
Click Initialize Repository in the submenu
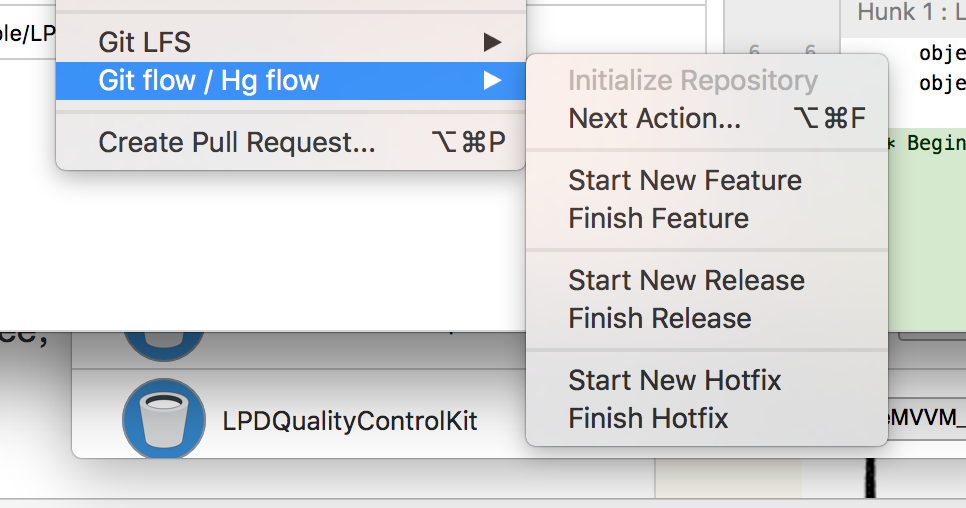pos(692,81)
